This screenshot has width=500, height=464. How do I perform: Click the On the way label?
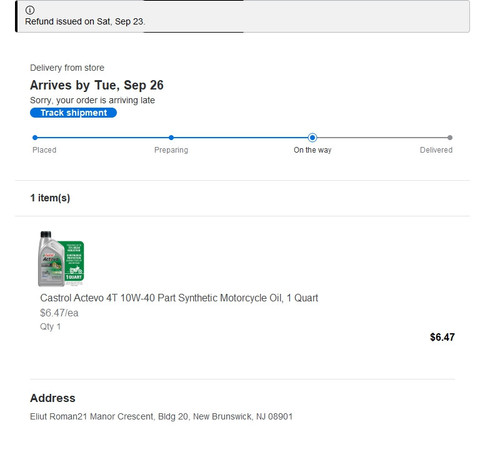click(312, 150)
